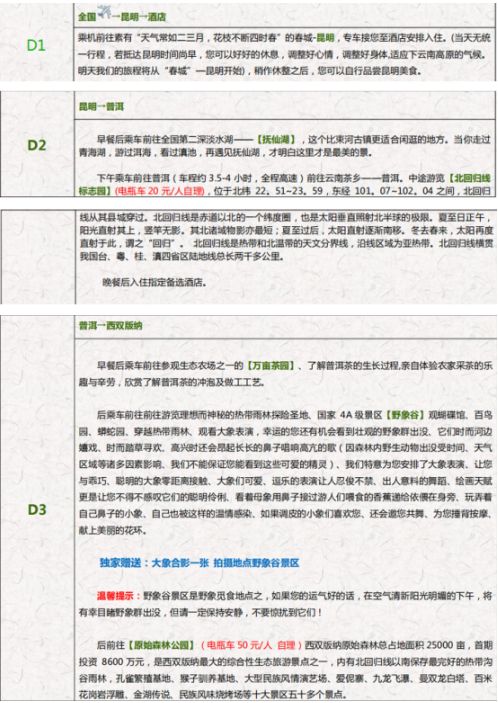Click the 【万亩茶园】 attraction name
This screenshot has width=498, height=703.
point(271,366)
